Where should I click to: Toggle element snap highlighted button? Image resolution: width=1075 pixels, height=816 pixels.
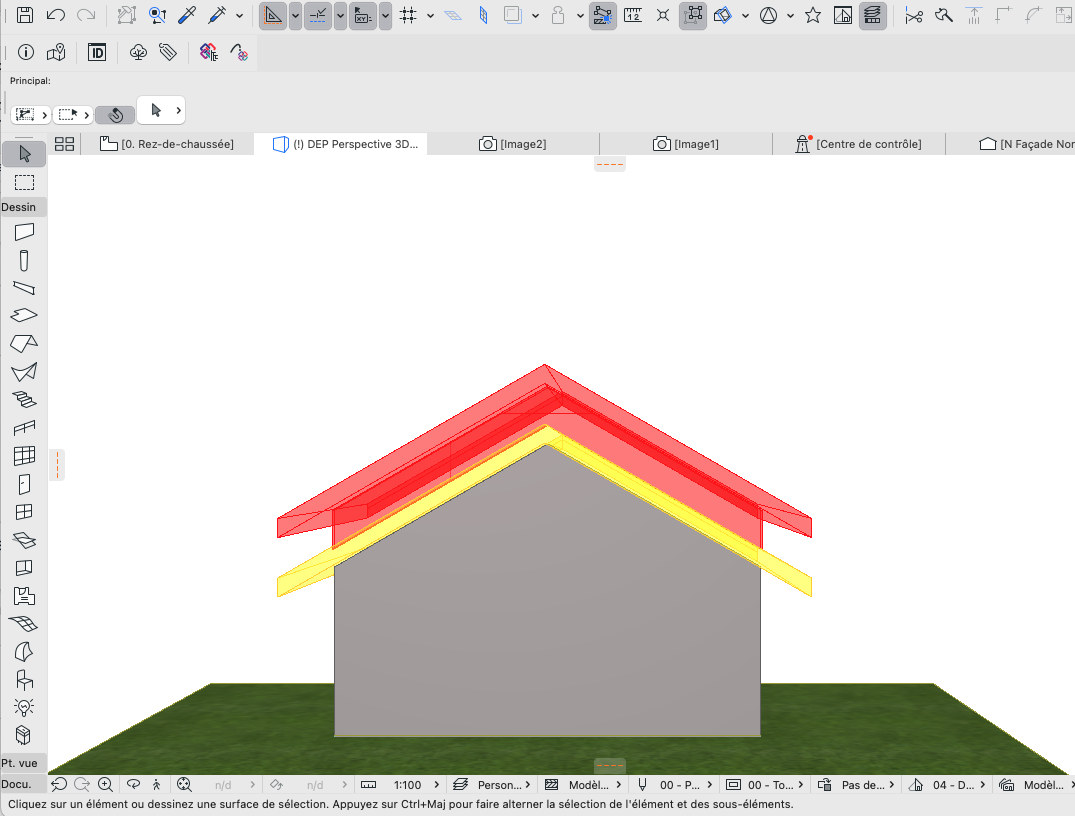(x=603, y=16)
